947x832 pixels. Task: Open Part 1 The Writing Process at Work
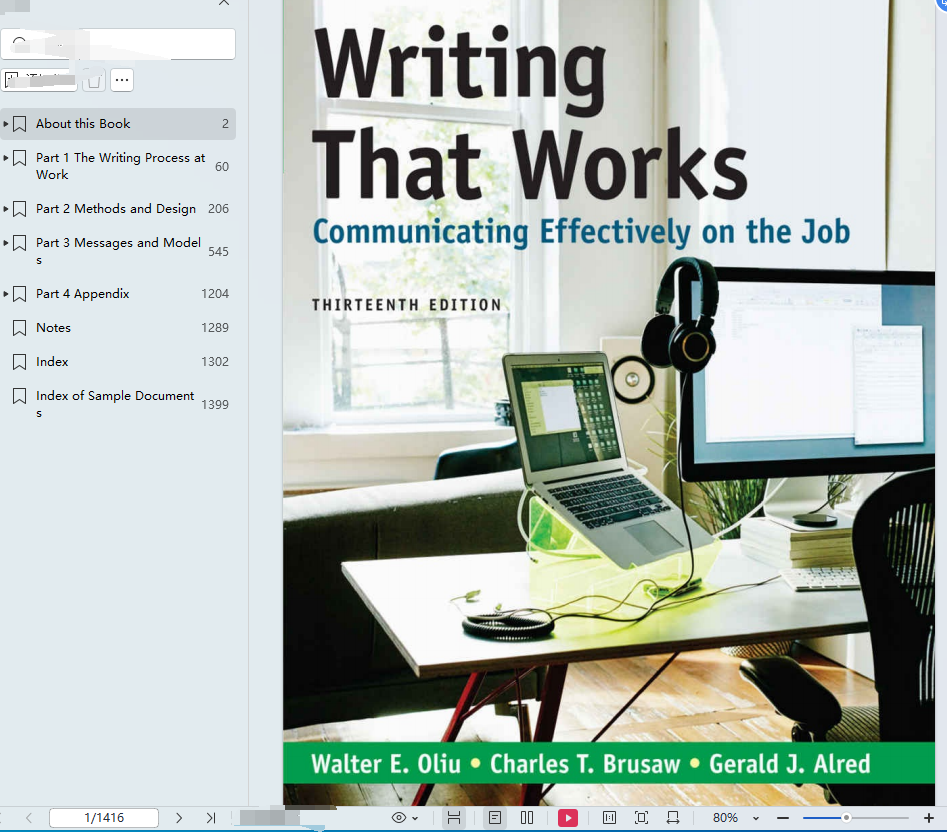(118, 166)
